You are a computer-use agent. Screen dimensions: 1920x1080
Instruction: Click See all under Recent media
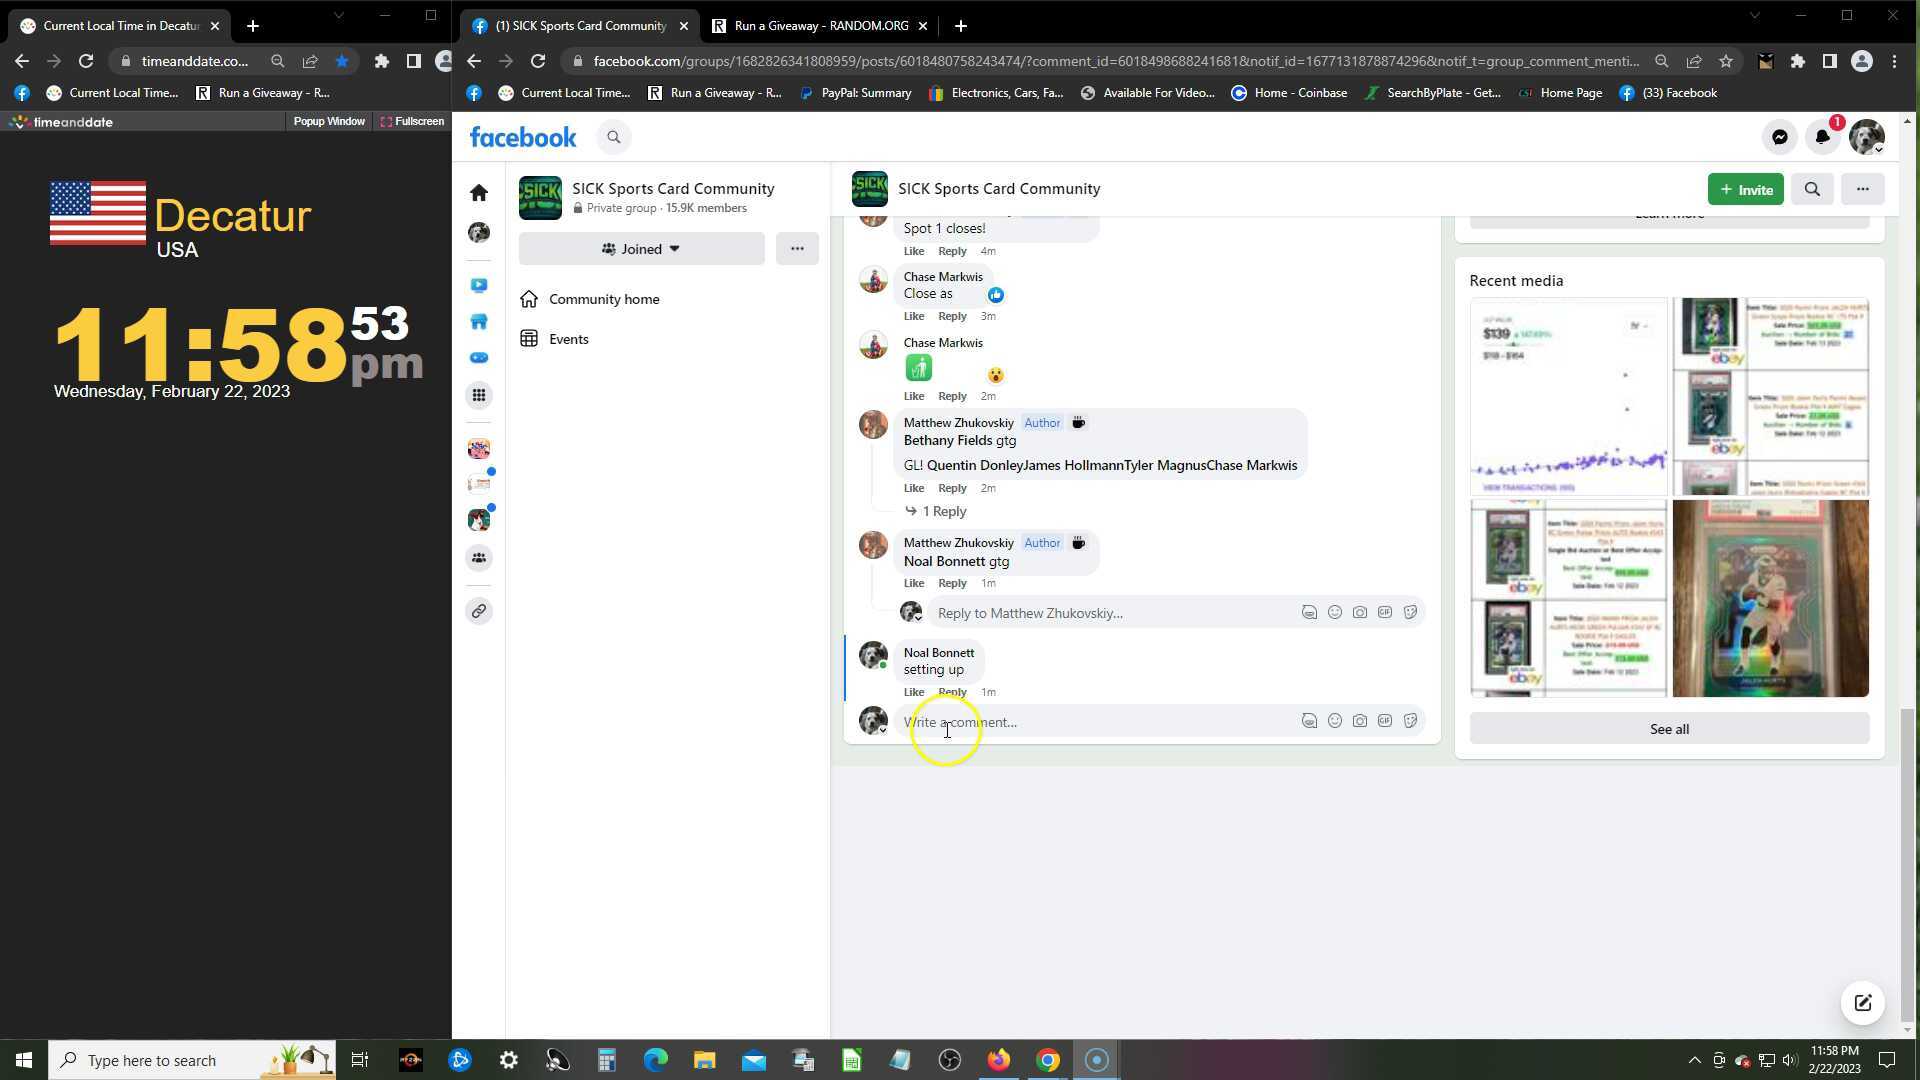(x=1668, y=729)
